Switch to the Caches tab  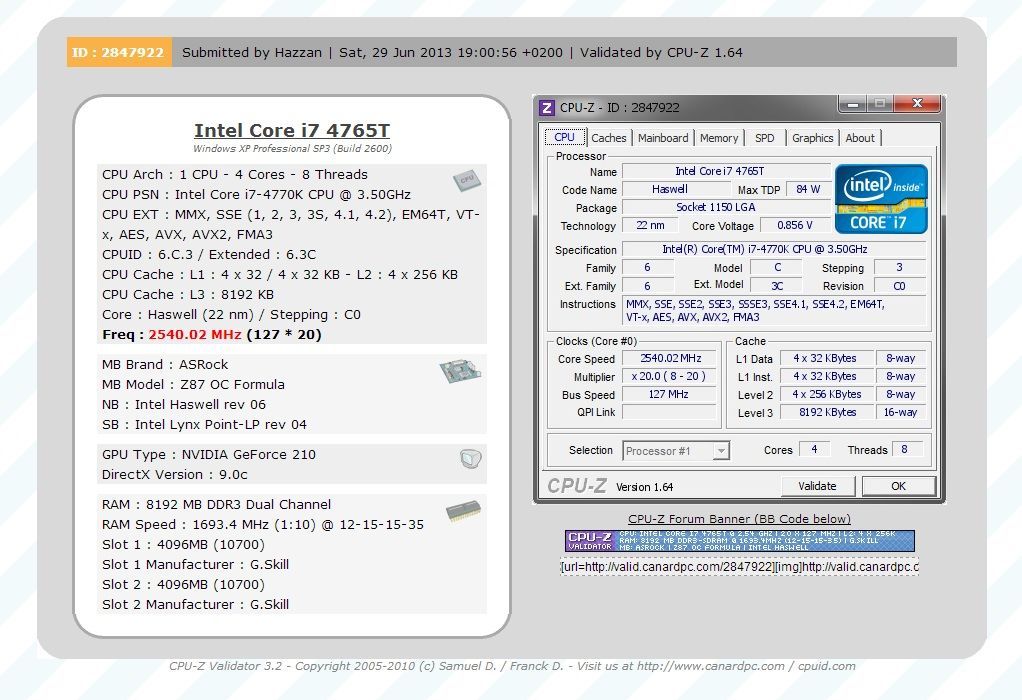tap(609, 138)
